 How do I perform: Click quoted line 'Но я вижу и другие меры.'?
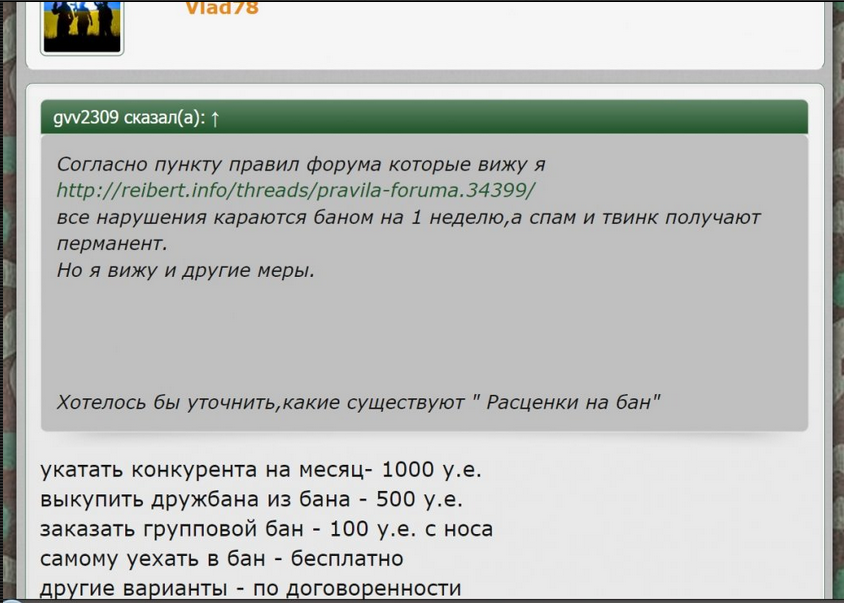click(185, 270)
